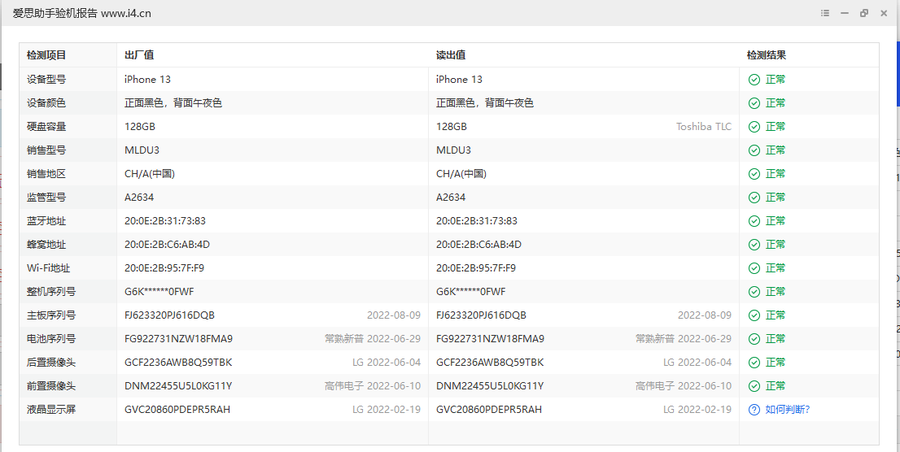Click read front camera serial DNM22455U5L0KG11Y
Viewport: 900px width, 452px height.
point(490,385)
